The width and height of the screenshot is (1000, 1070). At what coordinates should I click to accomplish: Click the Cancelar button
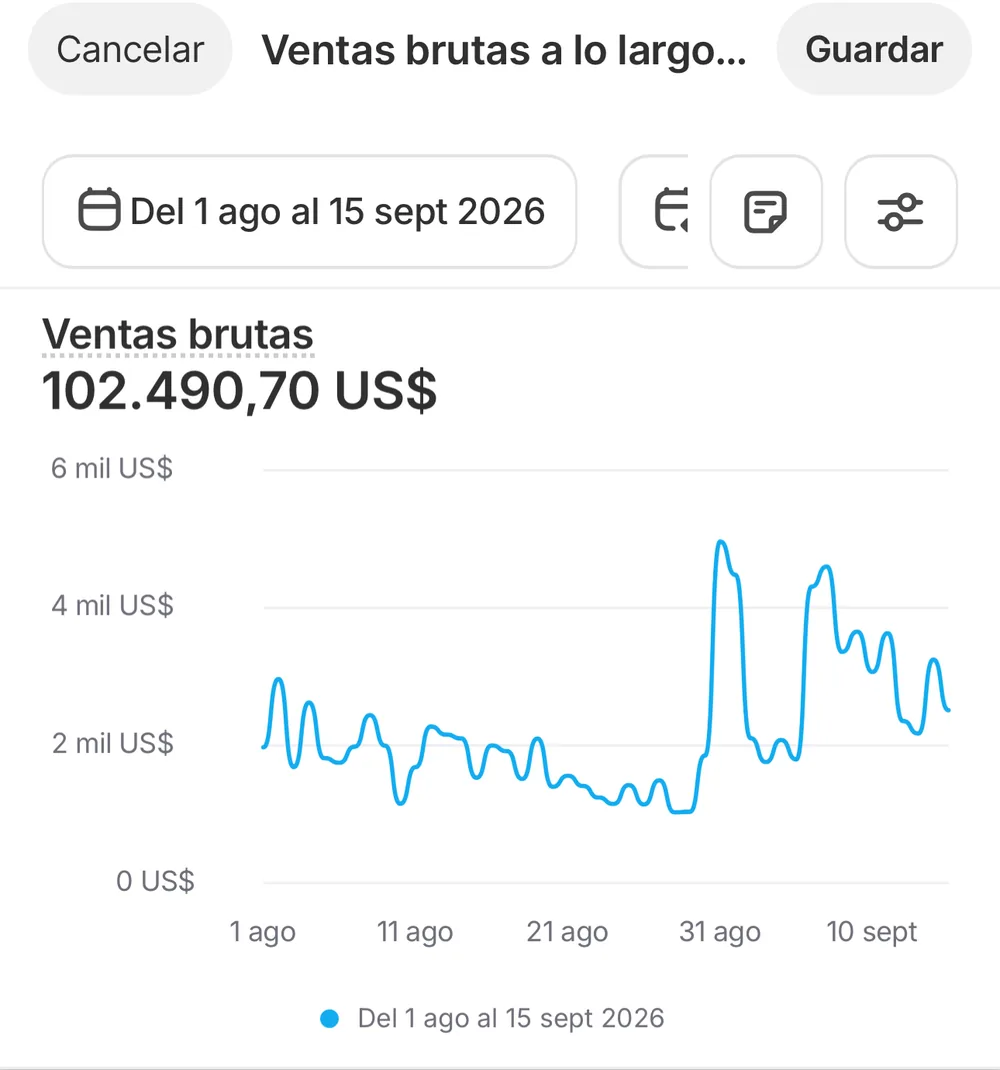point(130,50)
